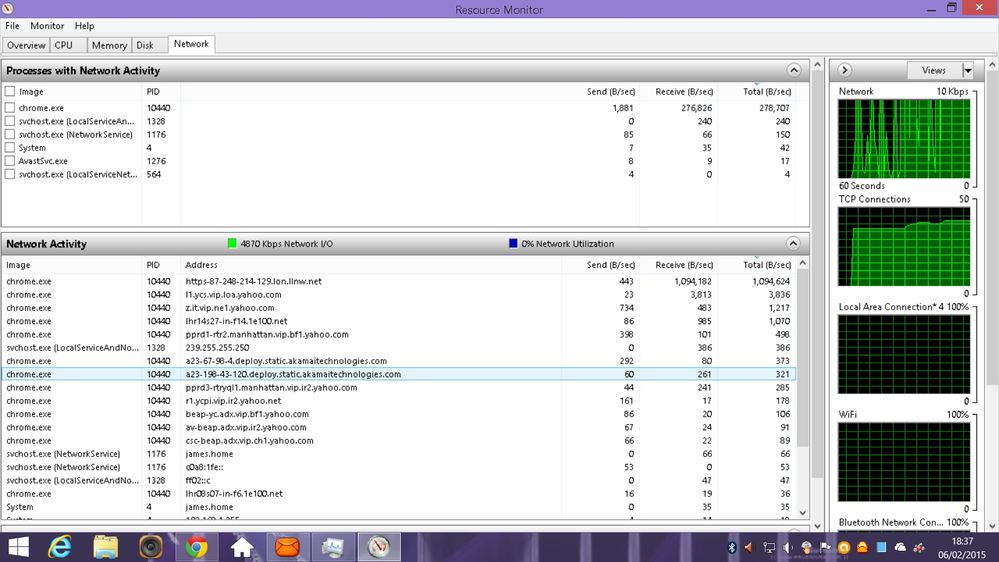Select the lhr08s07-in-f6.1e100.net row

398,493
